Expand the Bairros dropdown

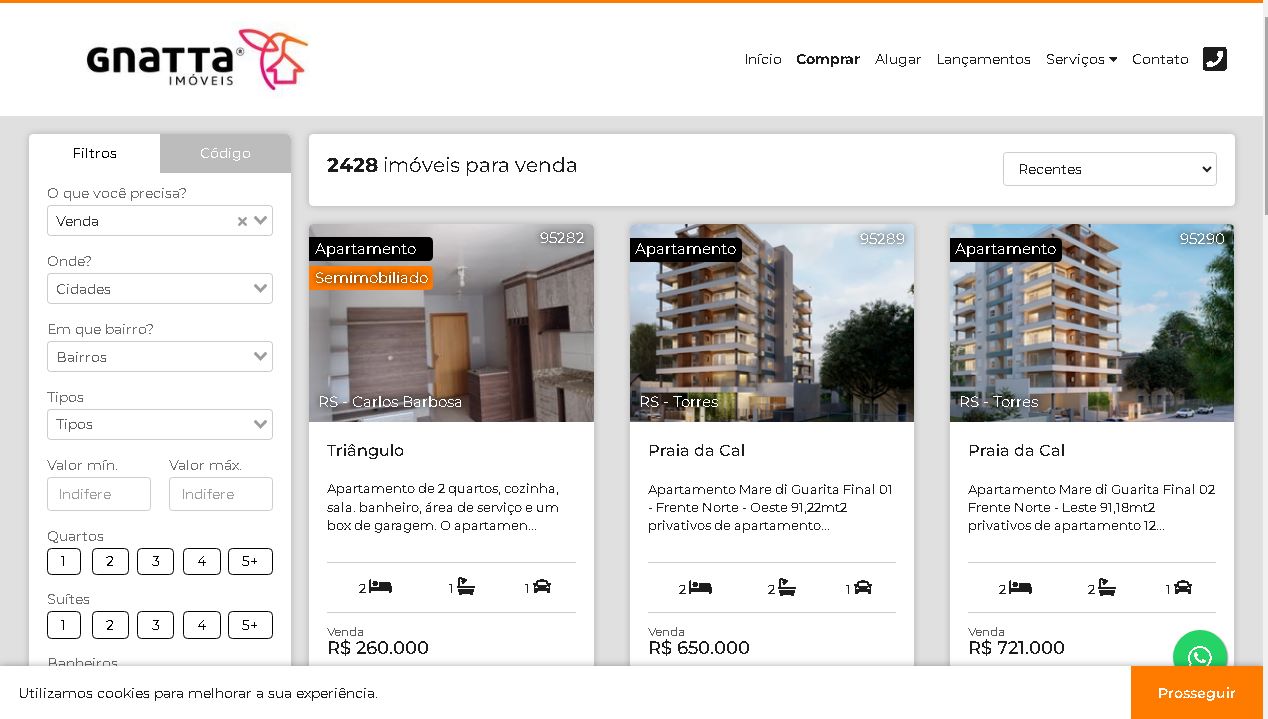pyautogui.click(x=160, y=357)
